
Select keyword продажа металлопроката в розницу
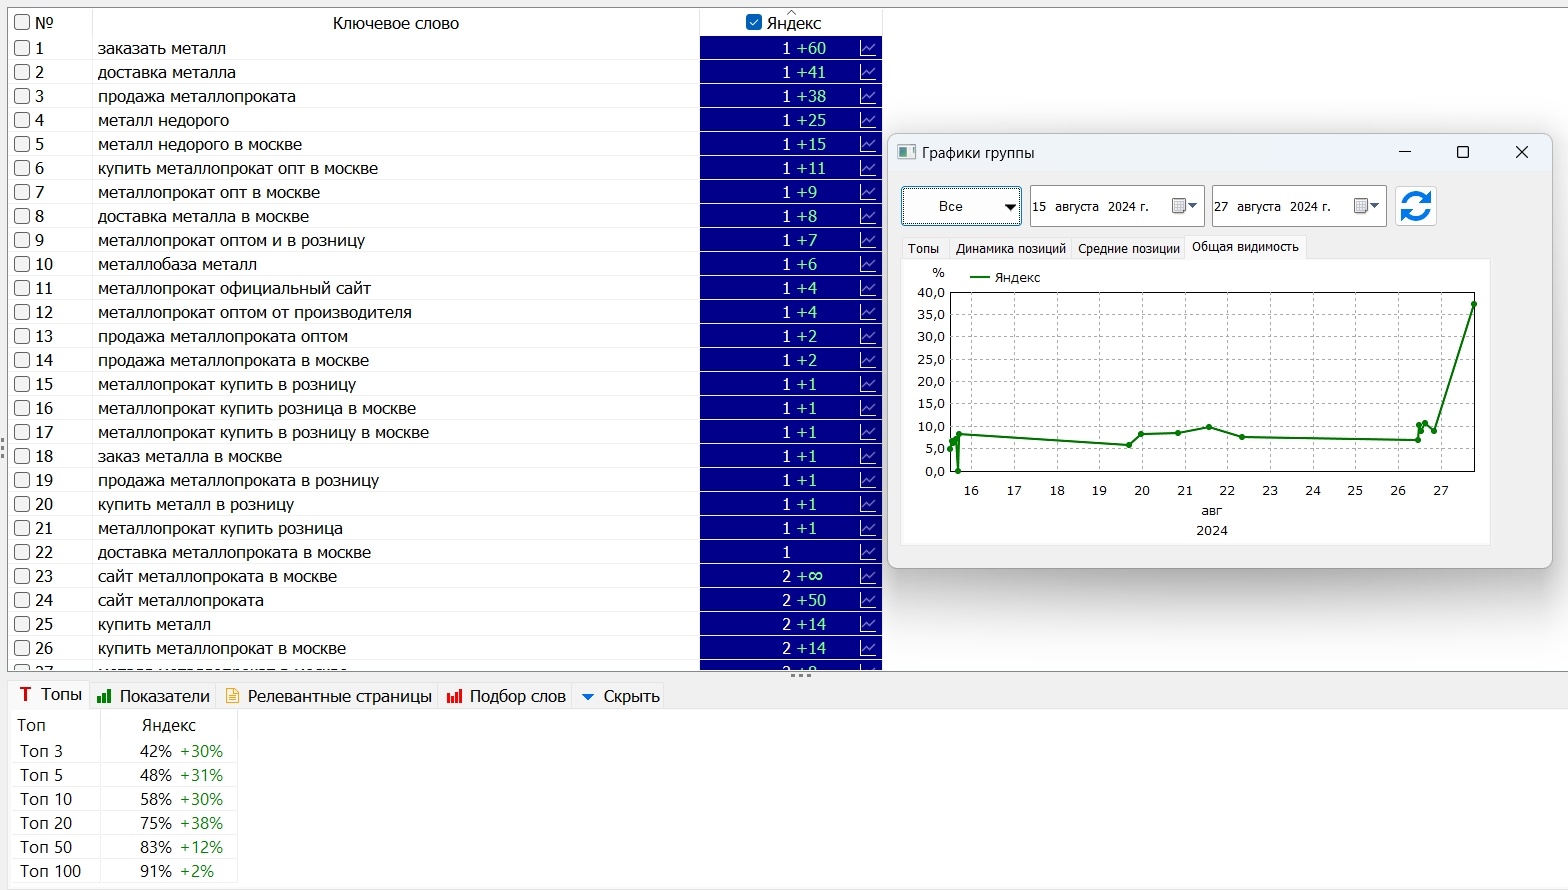[x=238, y=480]
